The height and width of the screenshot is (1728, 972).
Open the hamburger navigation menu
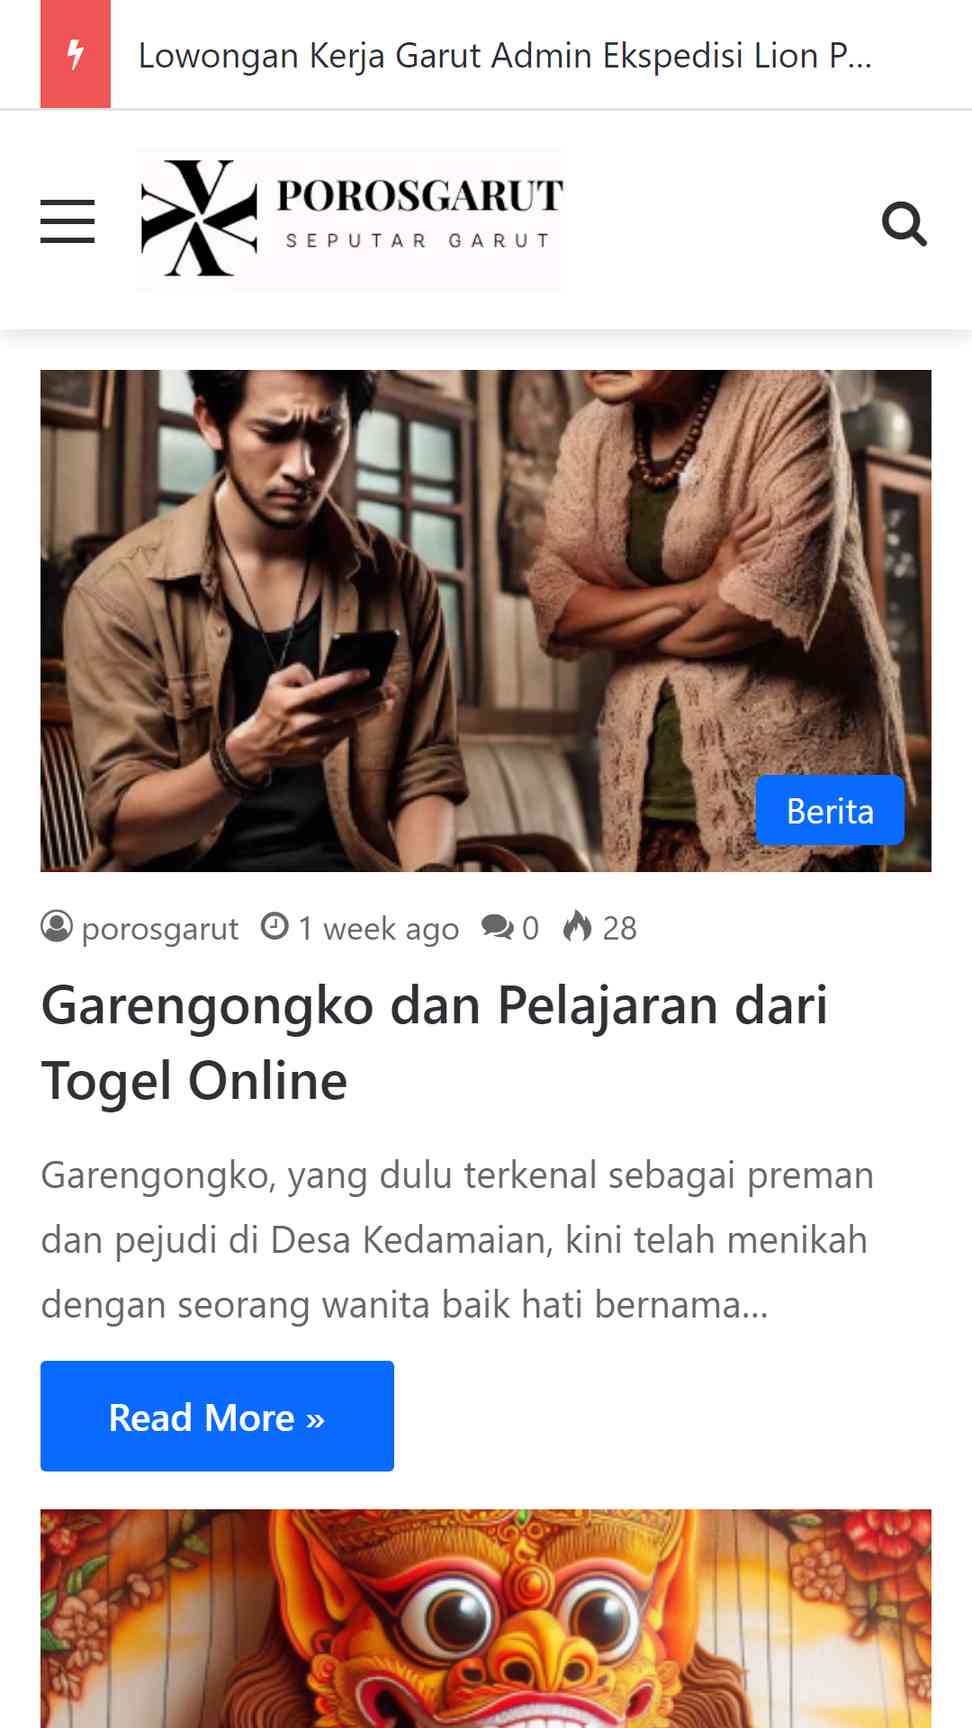point(68,221)
